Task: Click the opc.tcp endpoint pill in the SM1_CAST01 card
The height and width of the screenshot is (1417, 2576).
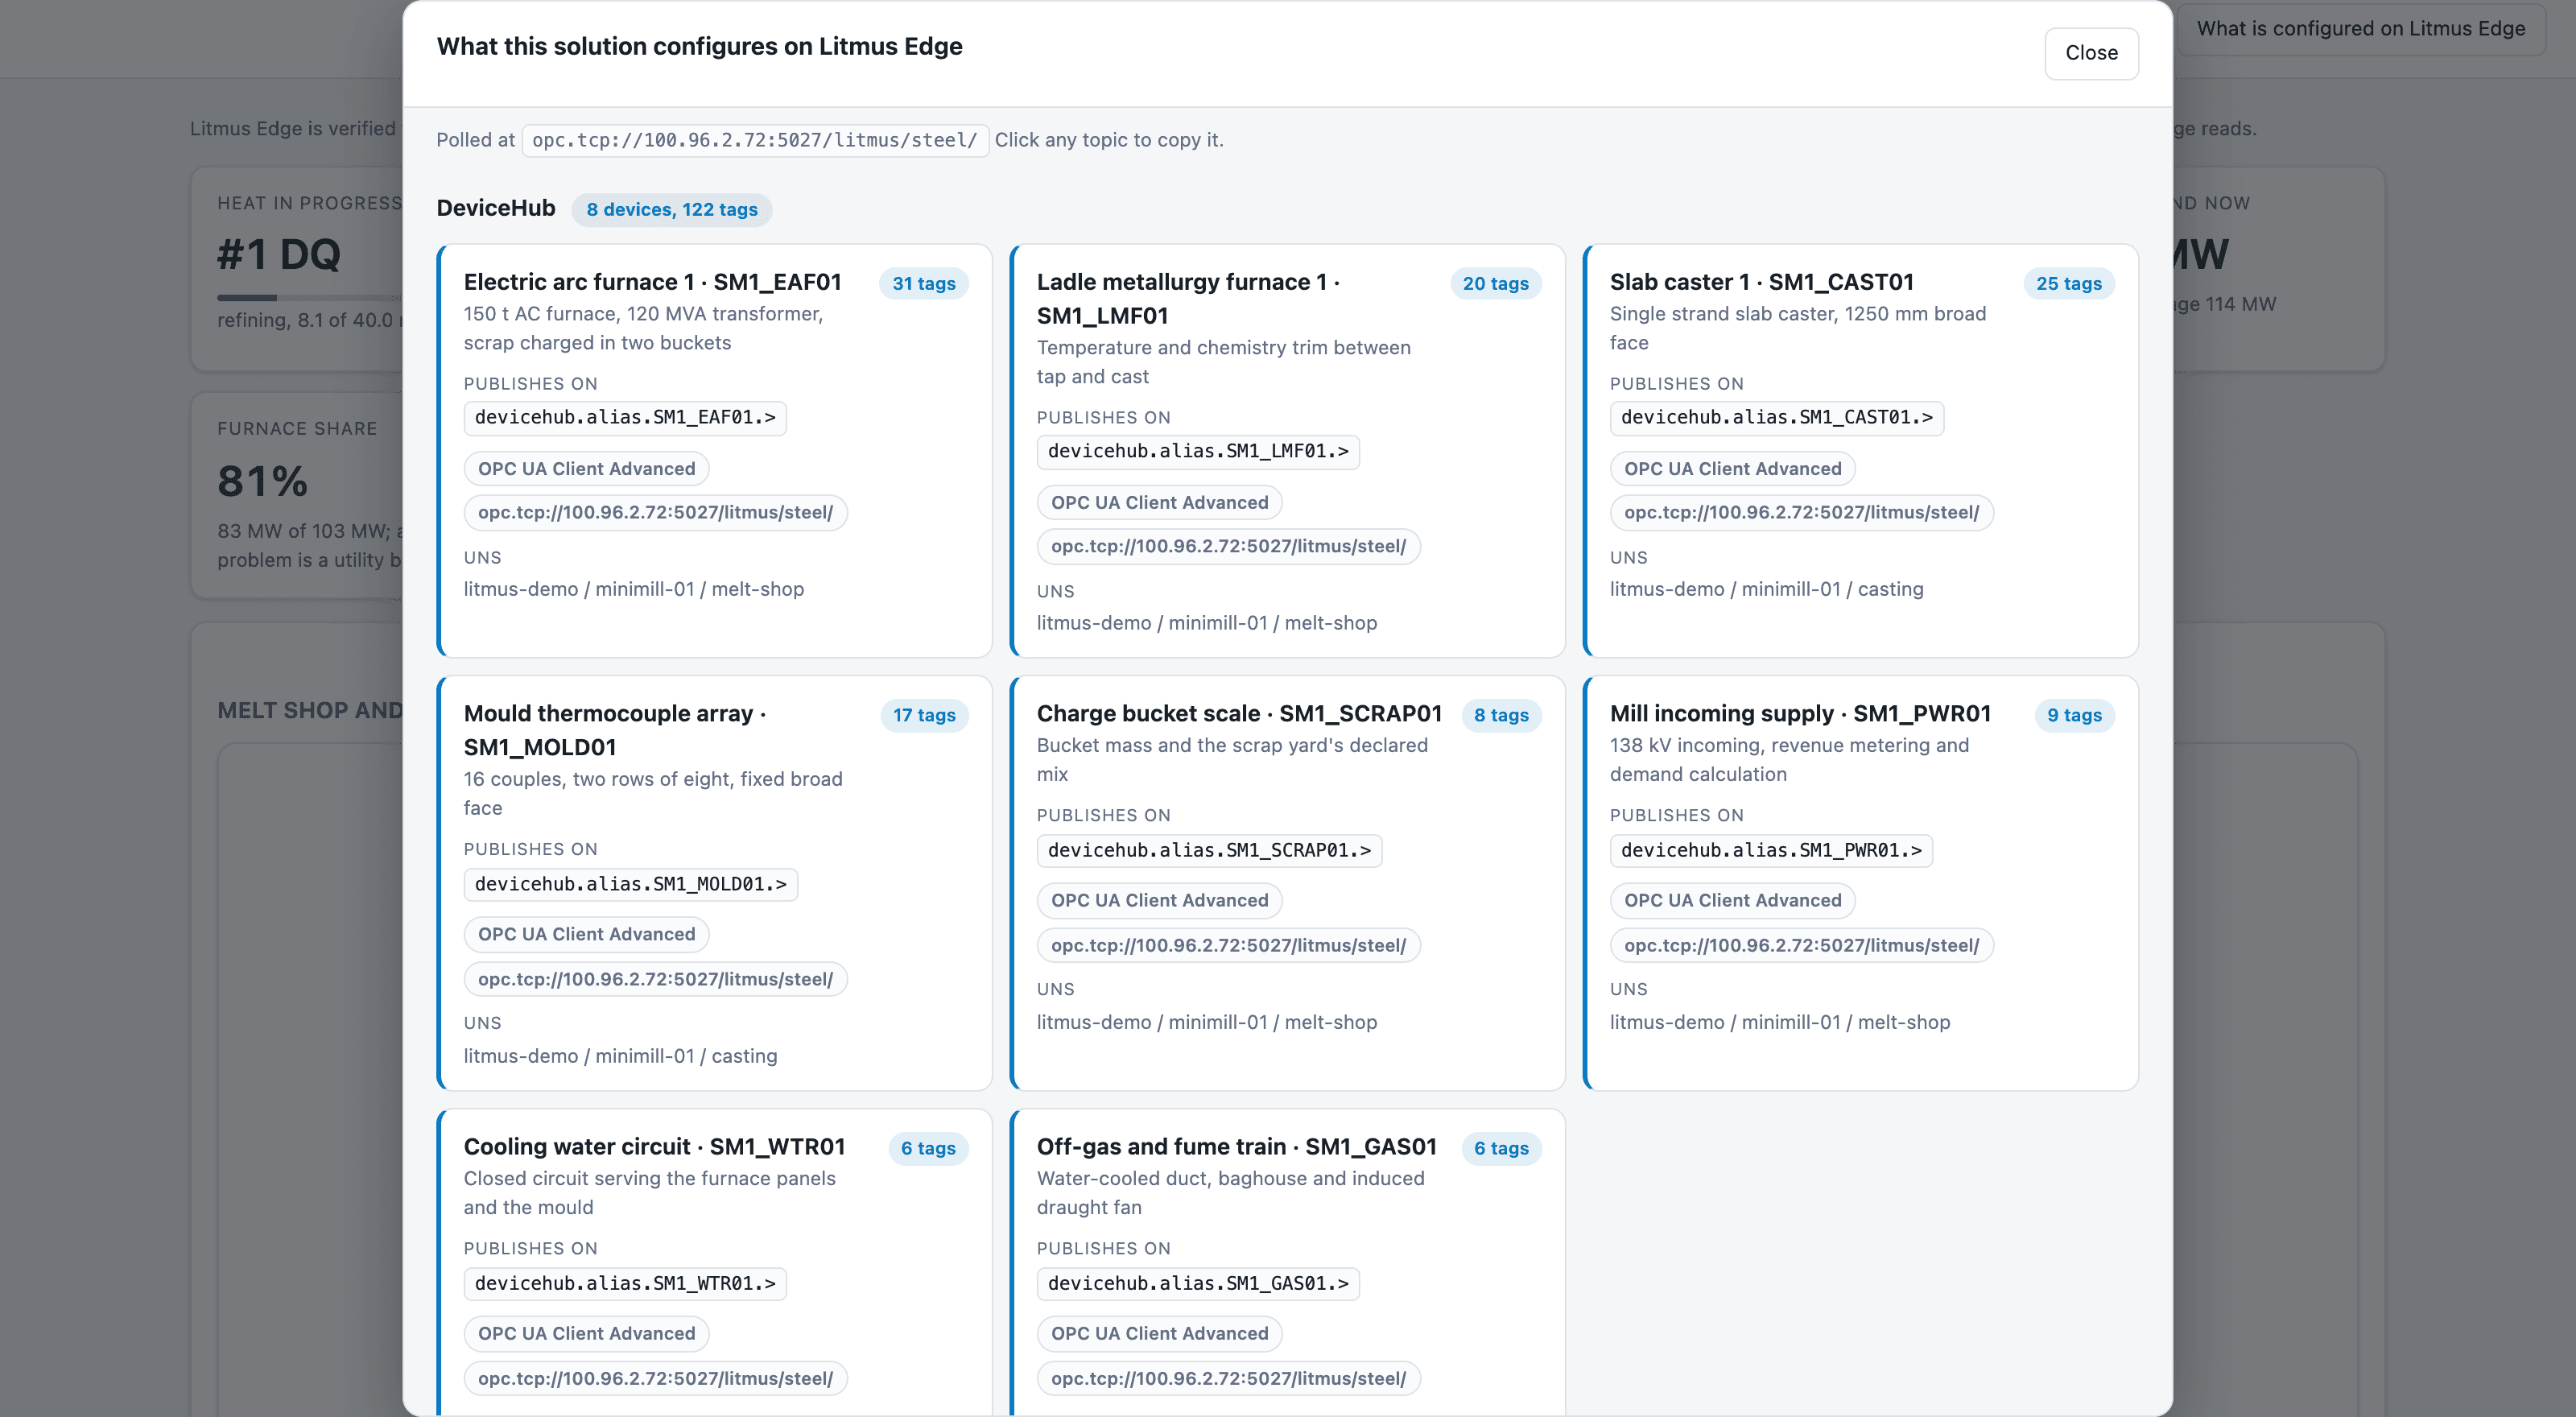Action: (1801, 513)
